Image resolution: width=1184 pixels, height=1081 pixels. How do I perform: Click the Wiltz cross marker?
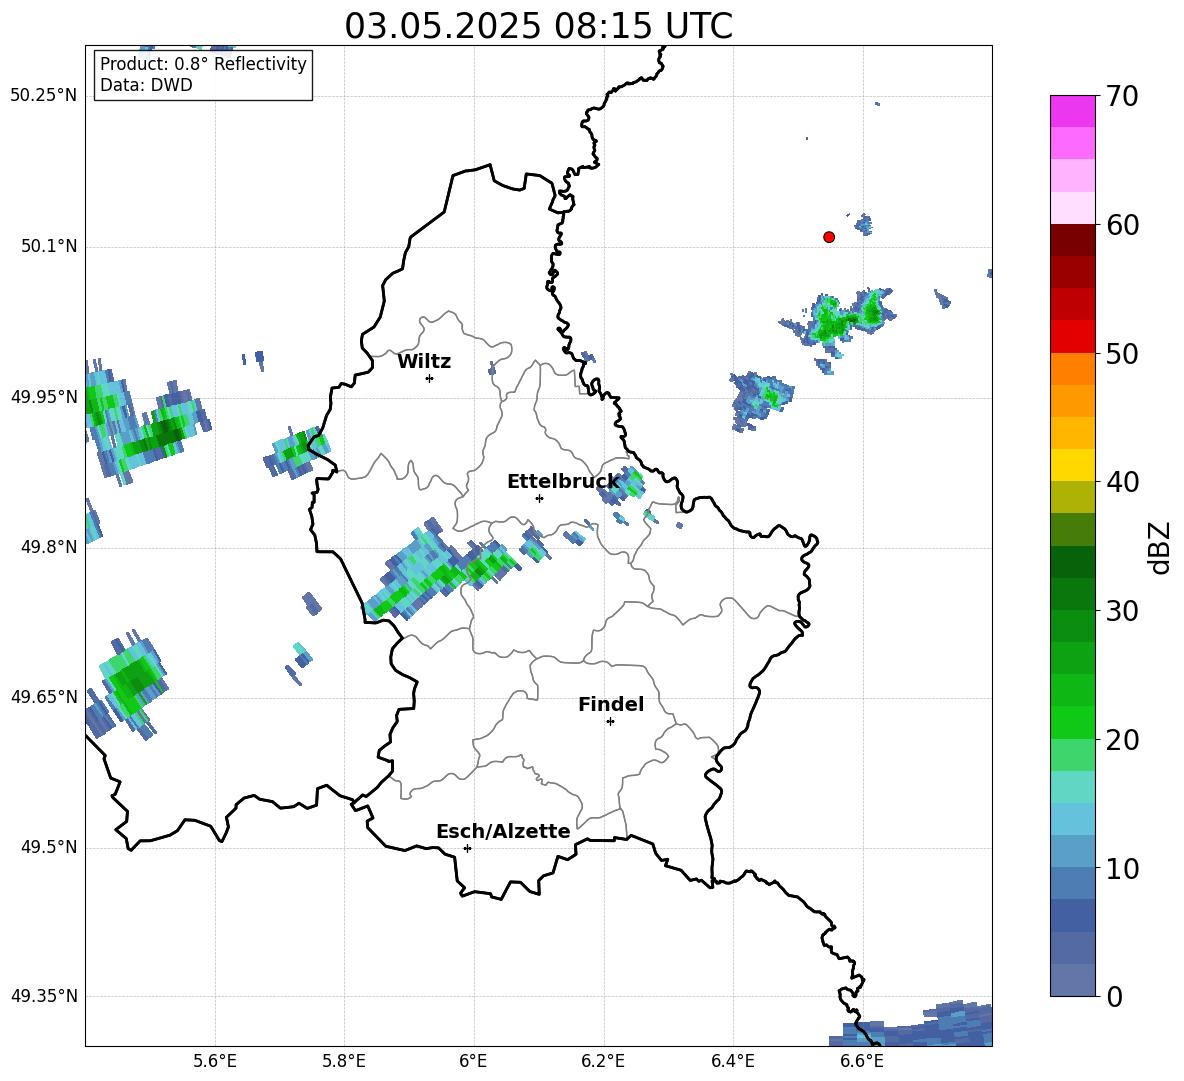(x=430, y=378)
